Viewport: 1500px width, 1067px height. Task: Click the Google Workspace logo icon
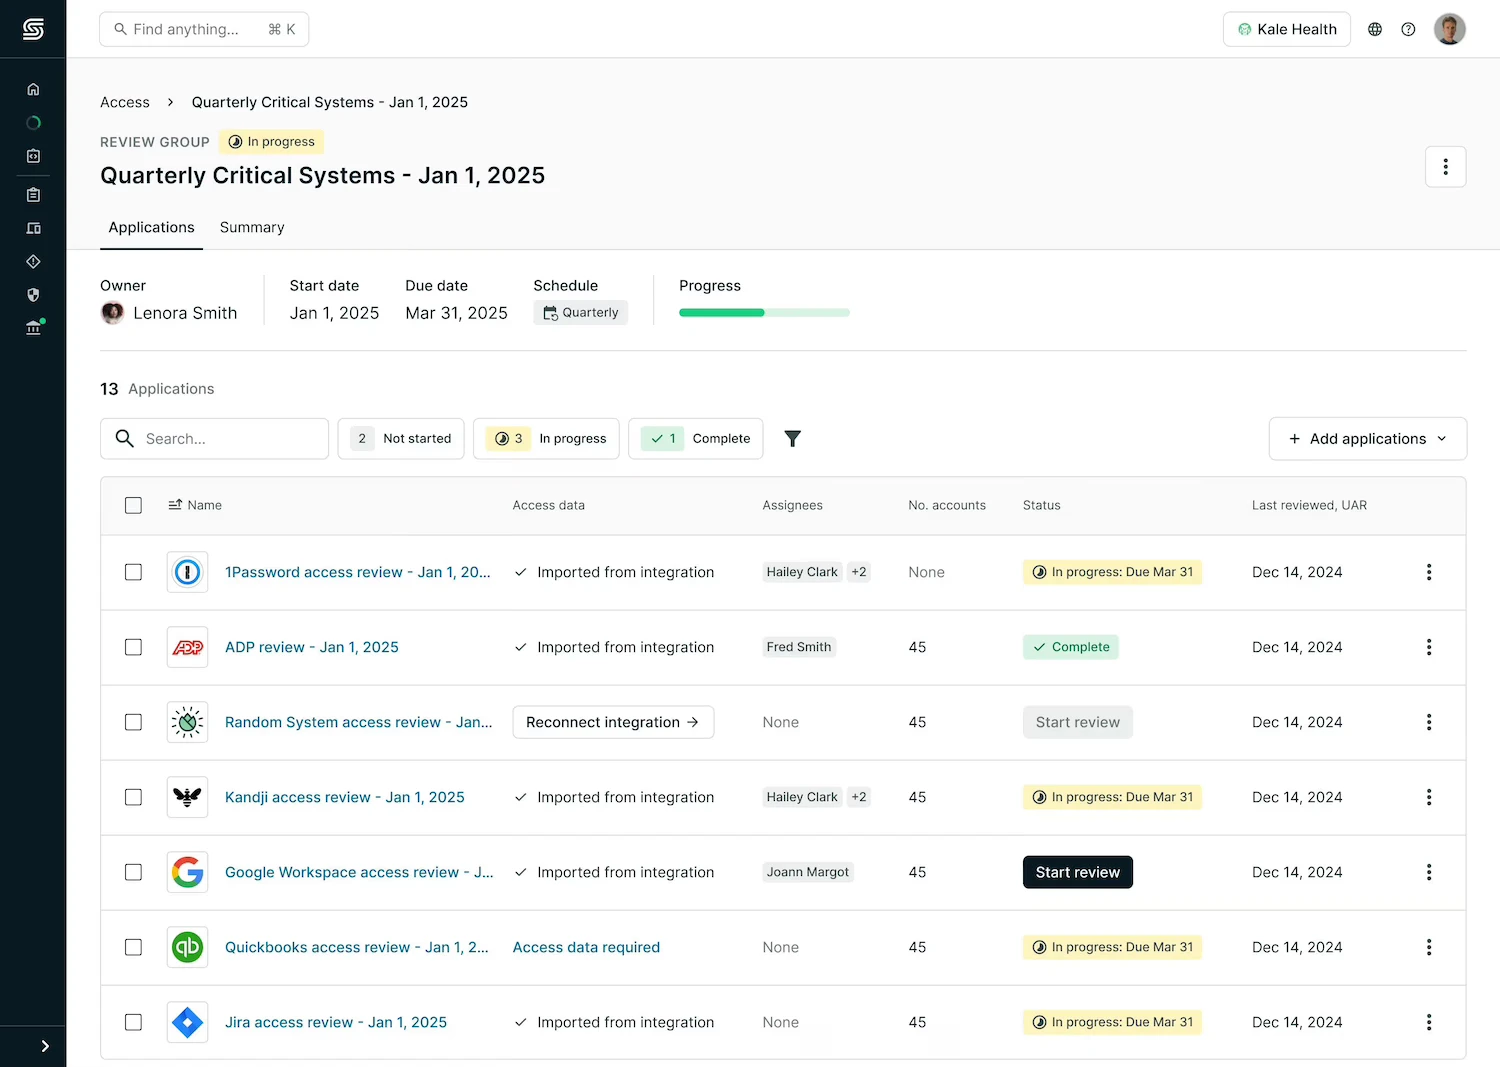coord(187,872)
